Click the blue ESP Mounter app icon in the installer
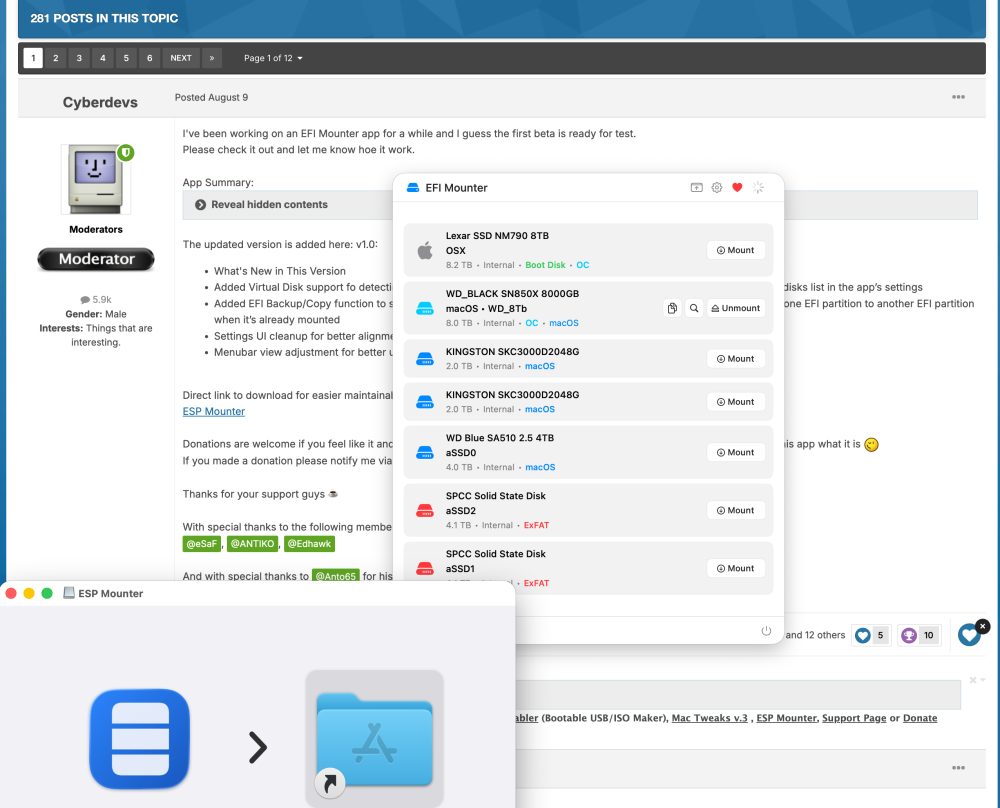 (140, 738)
